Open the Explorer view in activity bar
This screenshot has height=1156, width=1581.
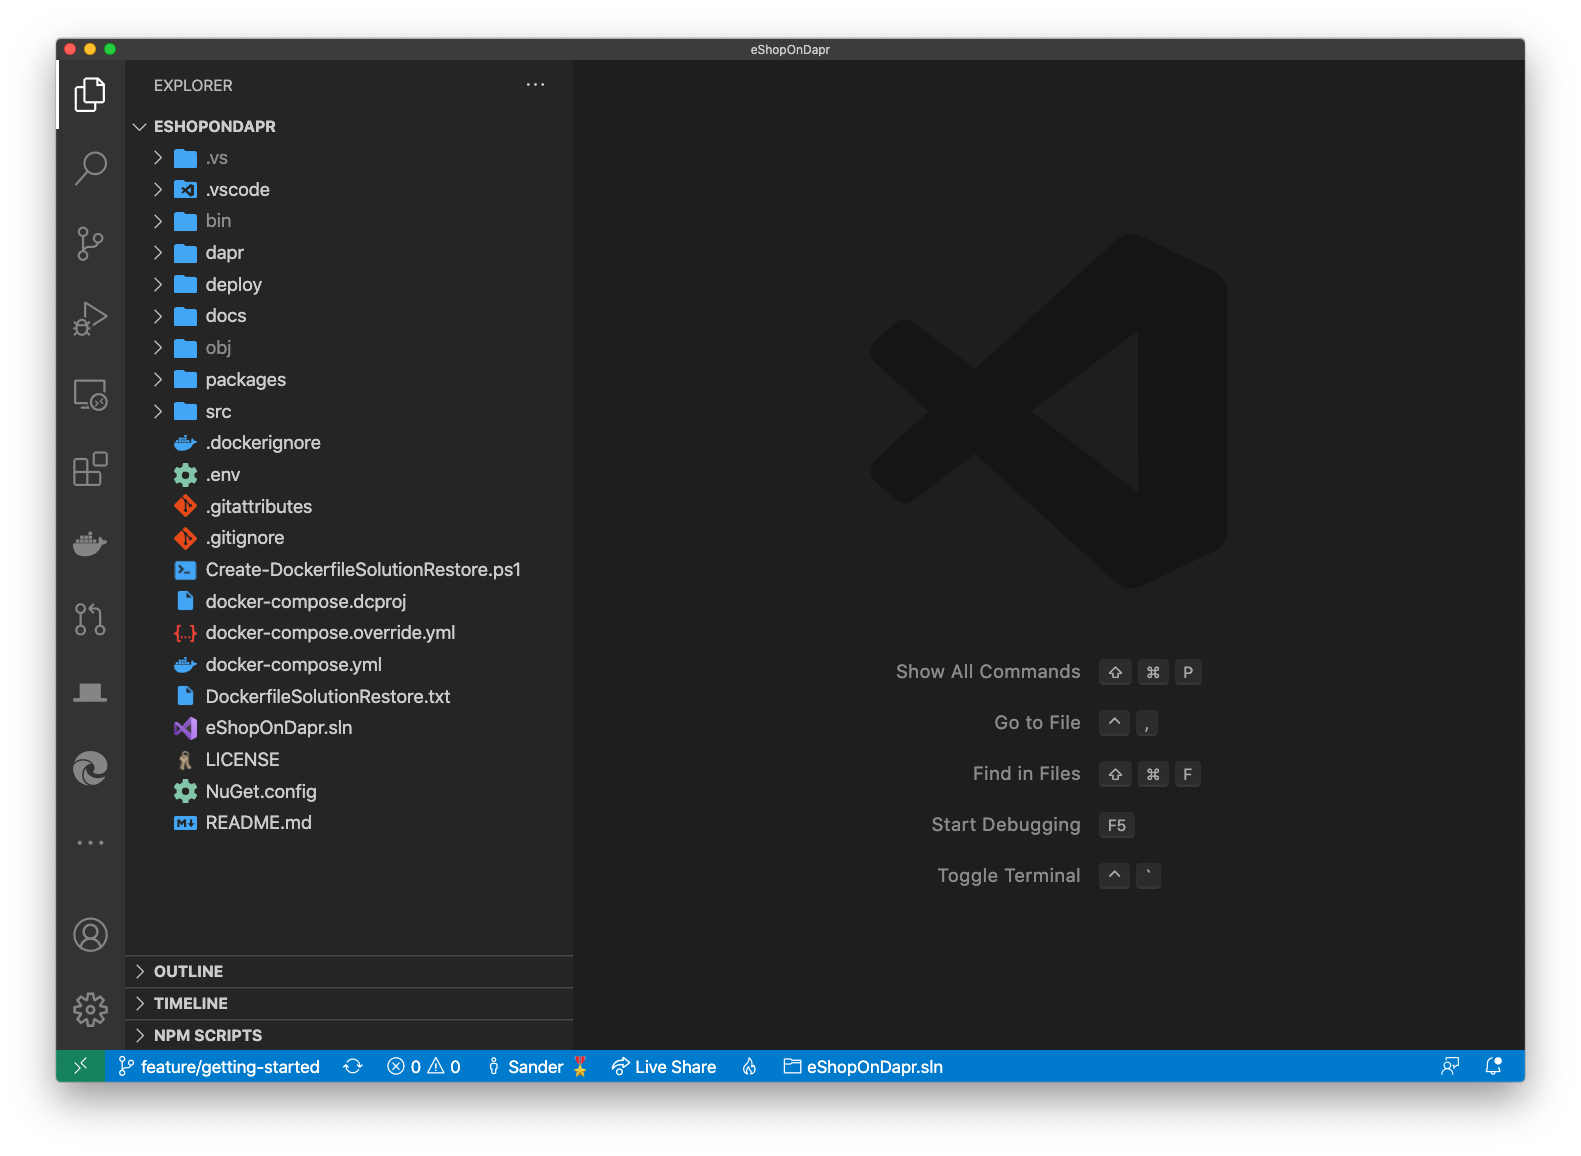coord(90,95)
